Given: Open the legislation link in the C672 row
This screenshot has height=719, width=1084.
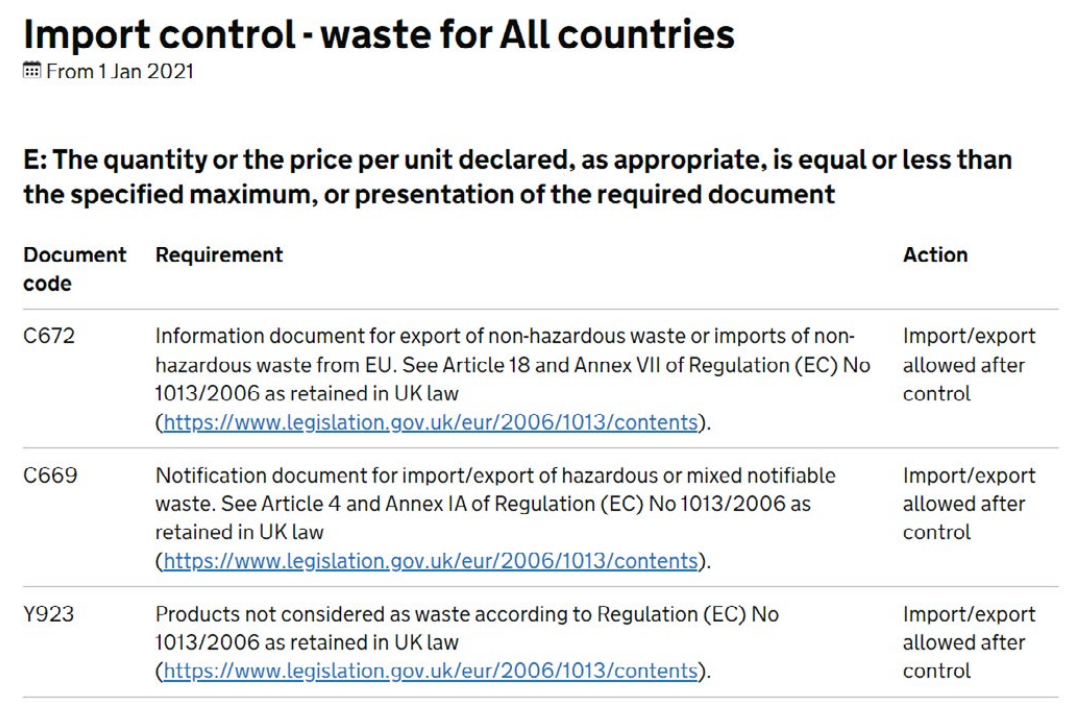Looking at the screenshot, I should click(x=430, y=422).
